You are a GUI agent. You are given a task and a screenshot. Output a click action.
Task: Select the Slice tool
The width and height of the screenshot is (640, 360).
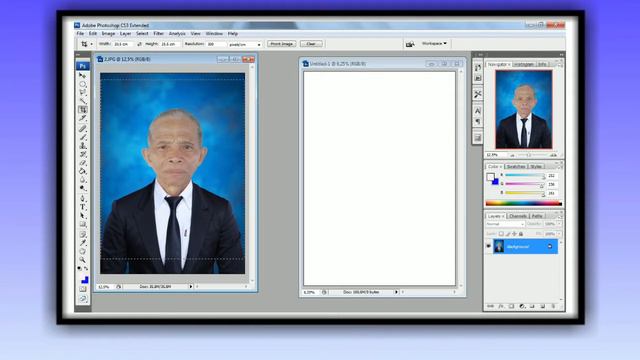pyautogui.click(x=82, y=118)
